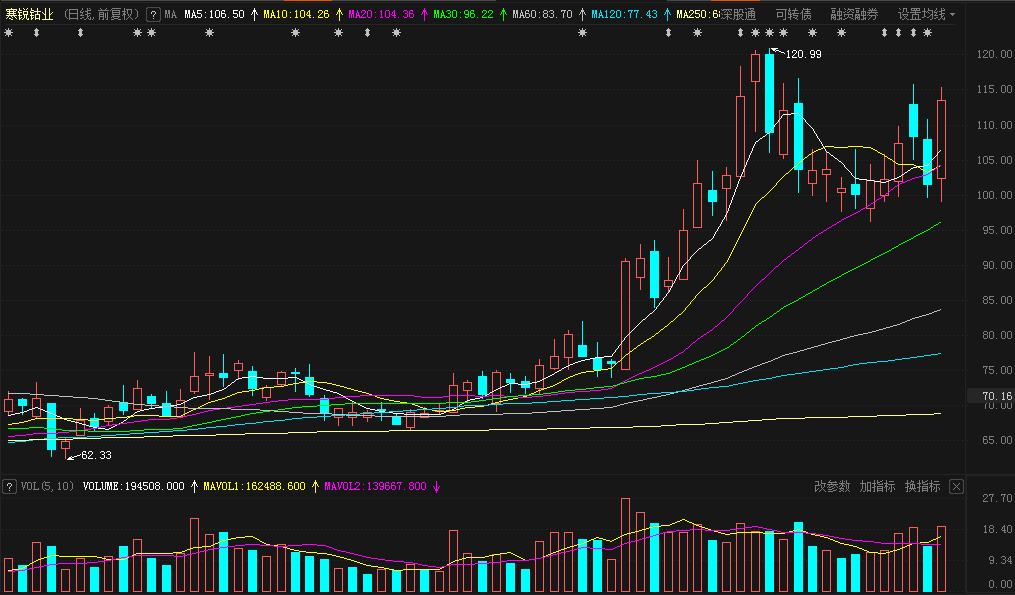
Task: Click the first event star marker at left
Action: tap(8, 32)
